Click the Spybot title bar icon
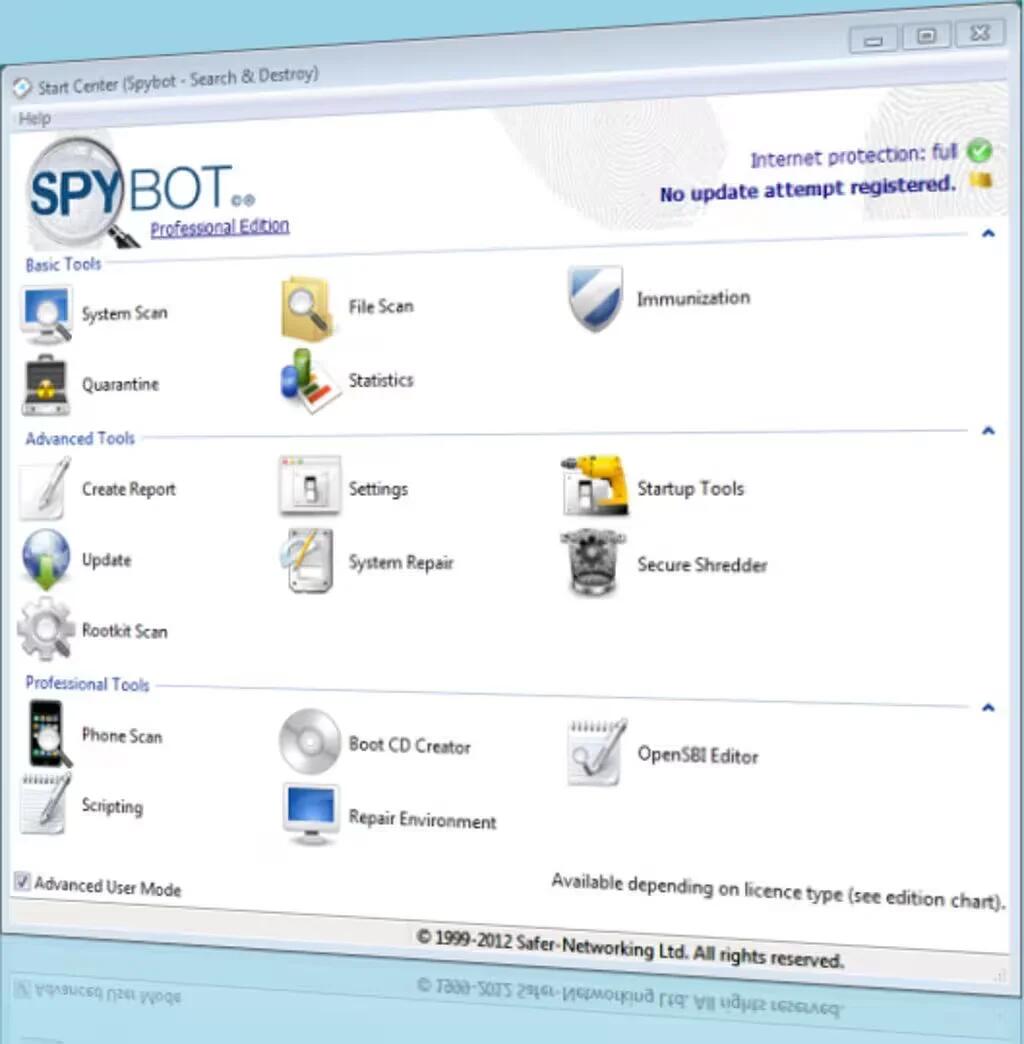Screen dimensions: 1024x1044 pyautogui.click(x=21, y=87)
